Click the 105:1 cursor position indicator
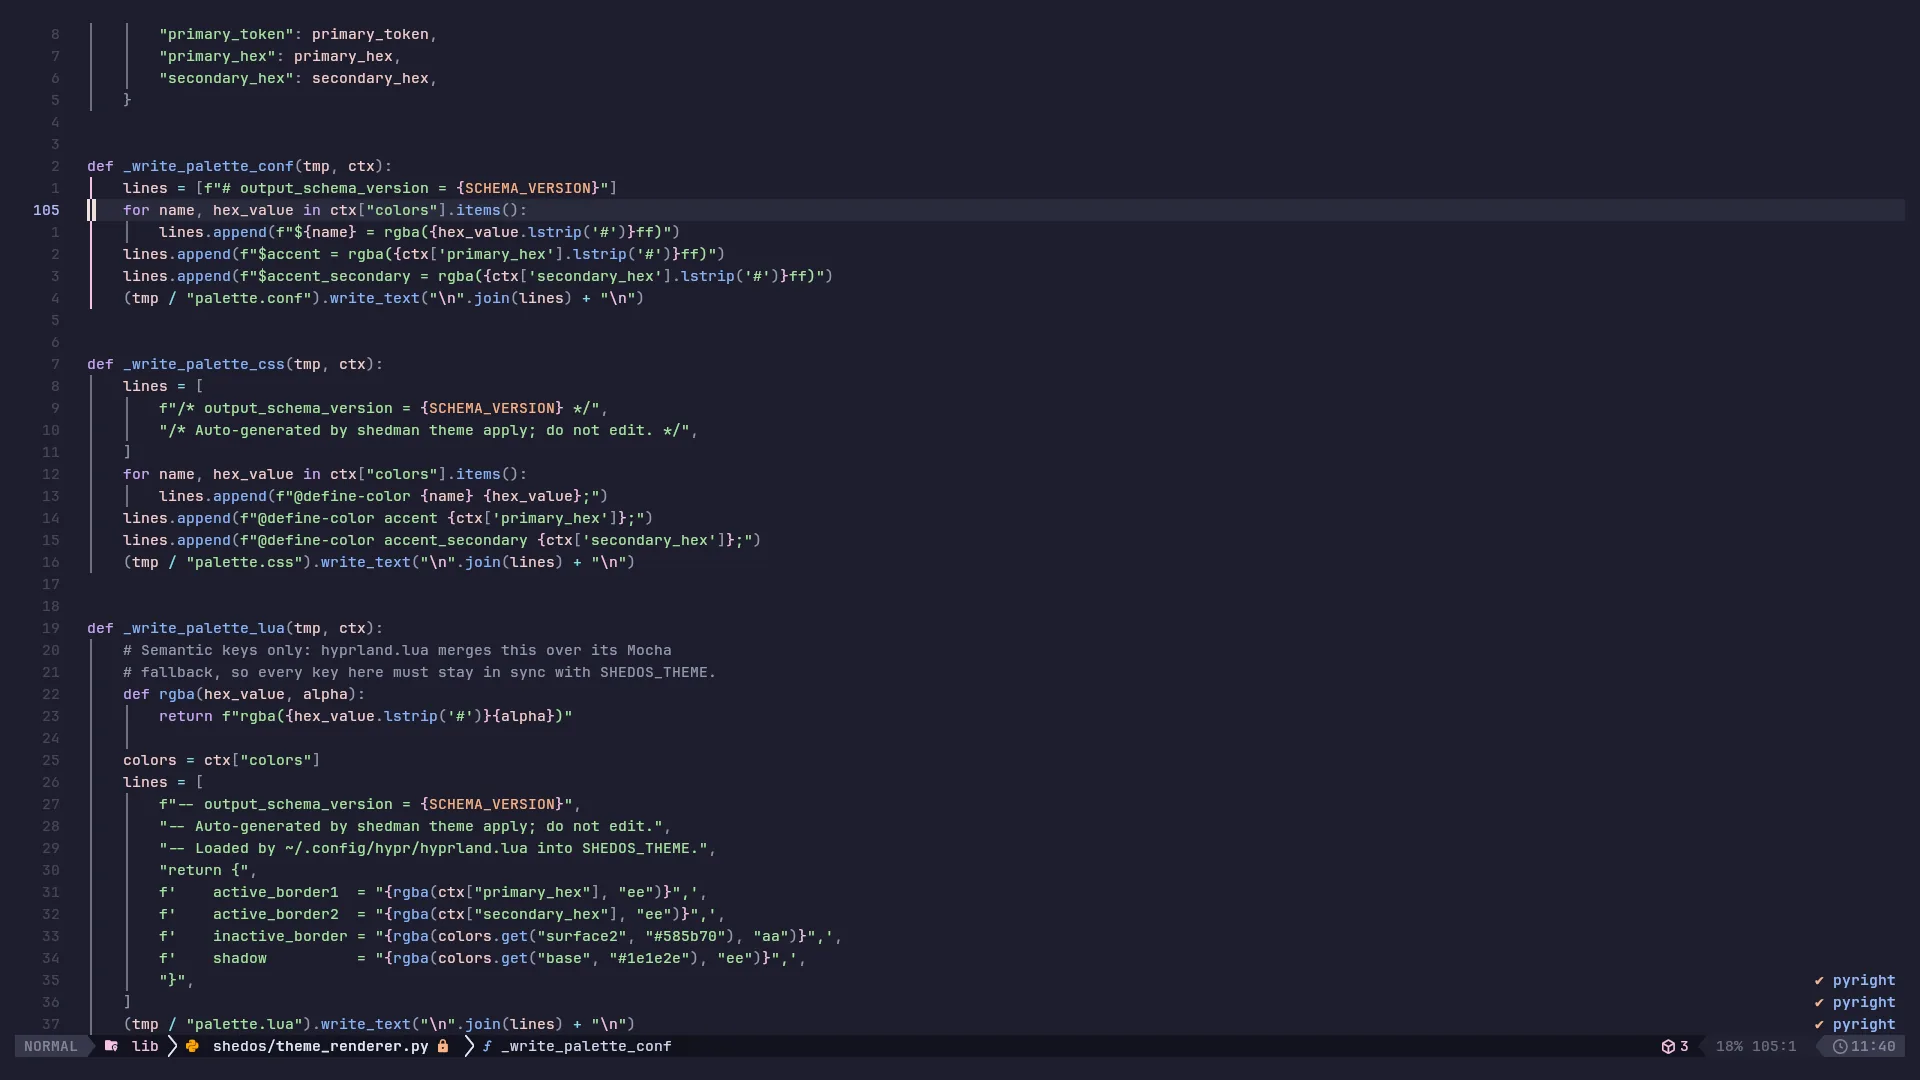The image size is (1920, 1080). 1774,1046
